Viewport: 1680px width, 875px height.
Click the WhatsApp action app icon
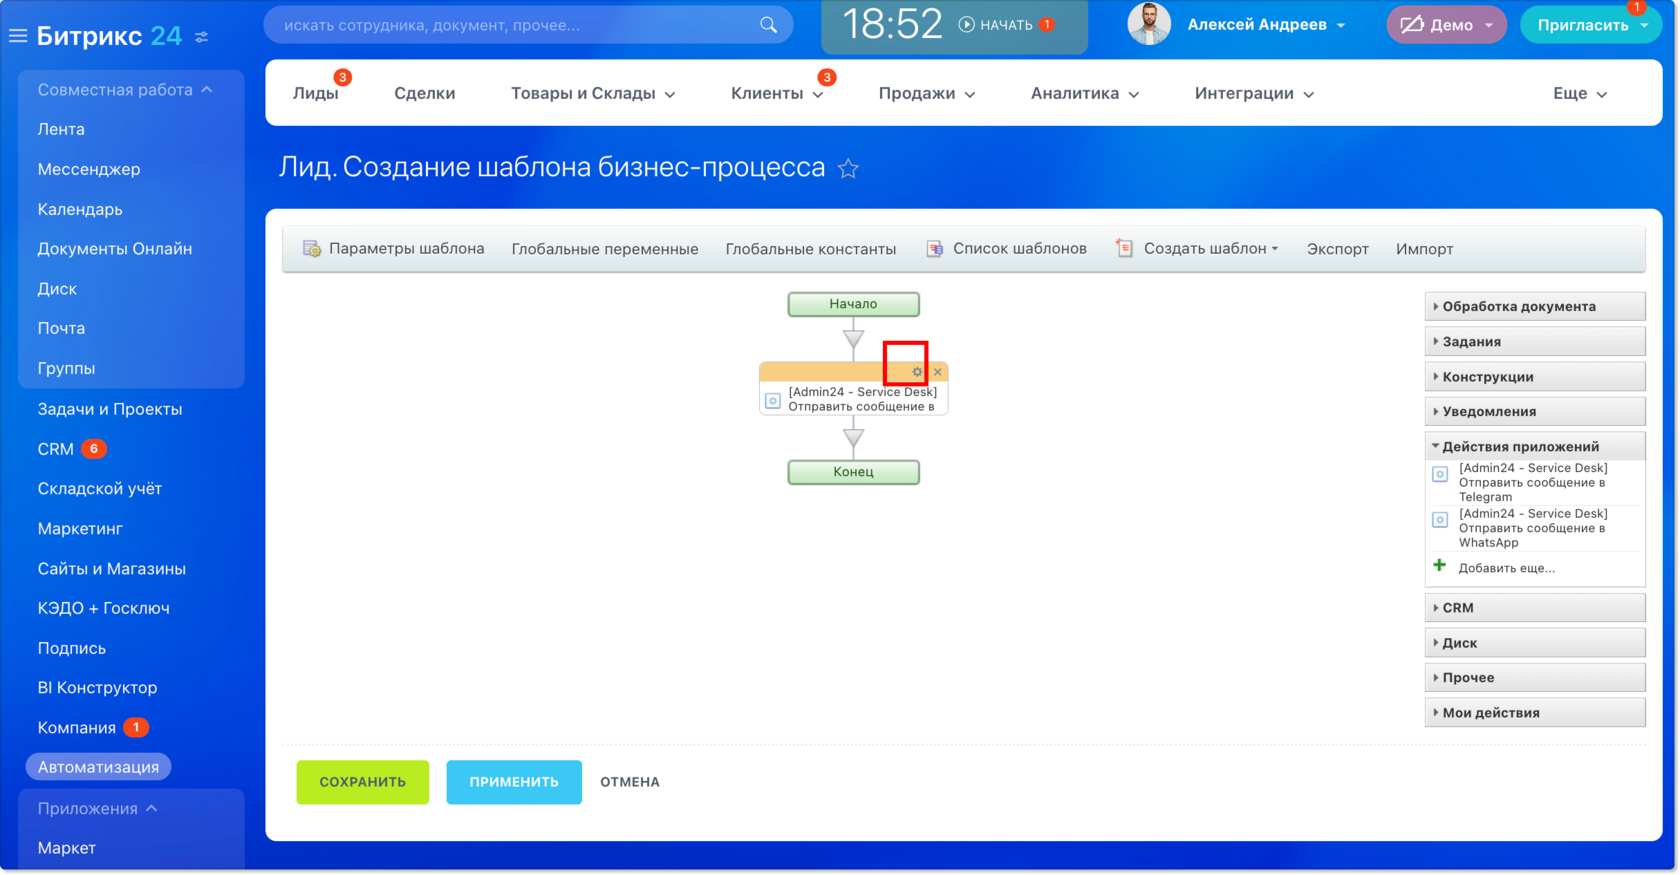(1440, 520)
